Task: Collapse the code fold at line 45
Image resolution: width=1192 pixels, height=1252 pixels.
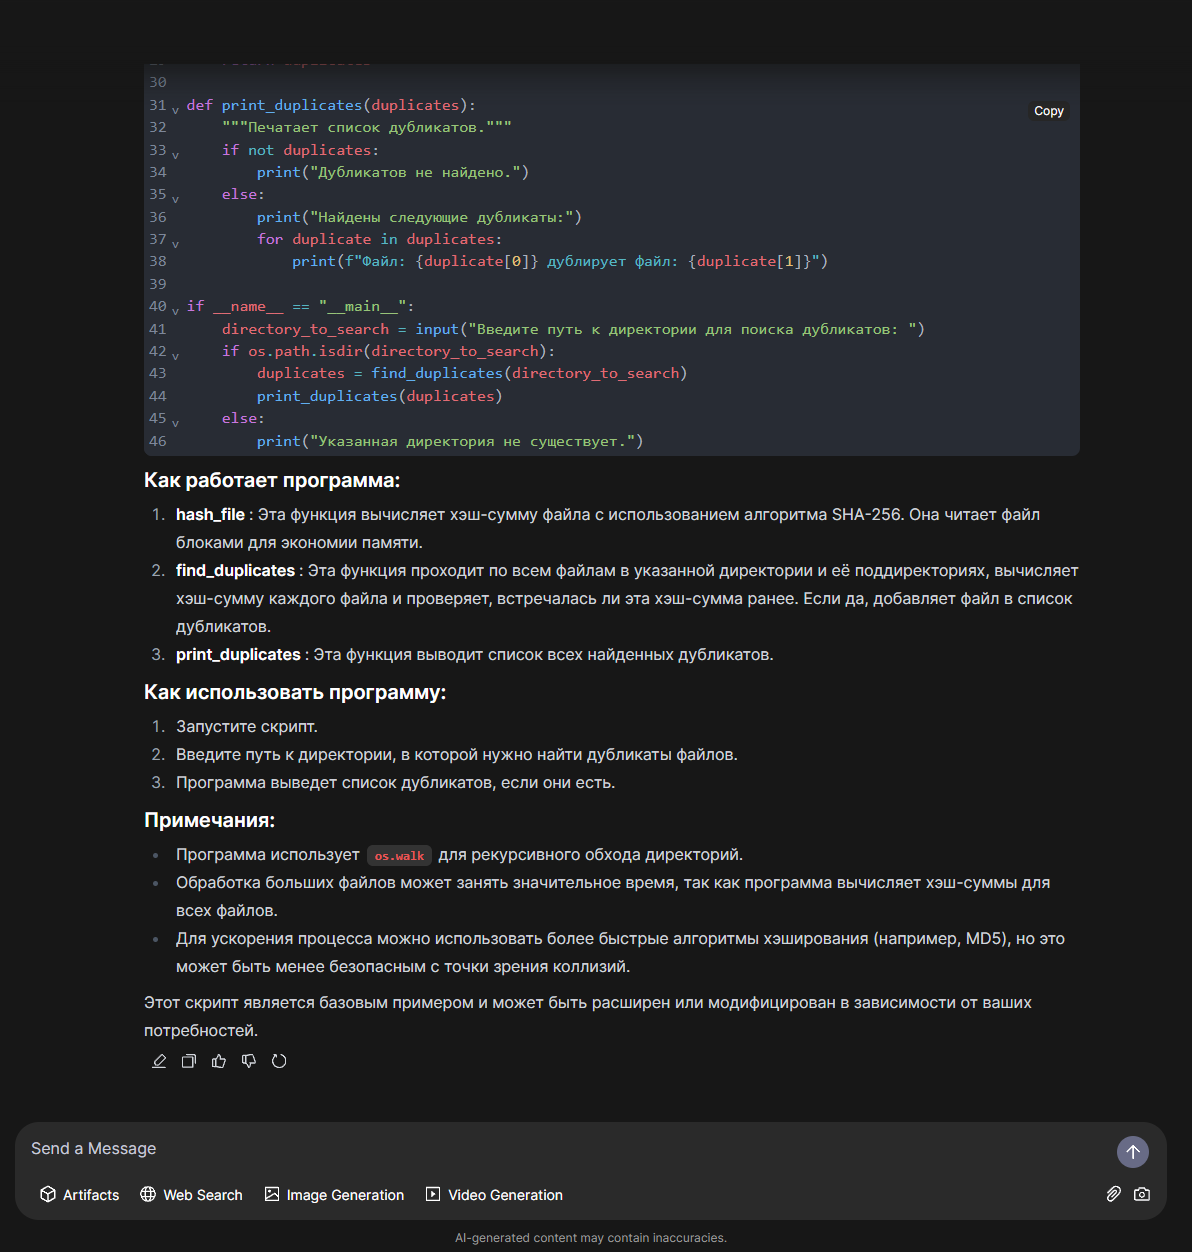Action: click(x=175, y=423)
